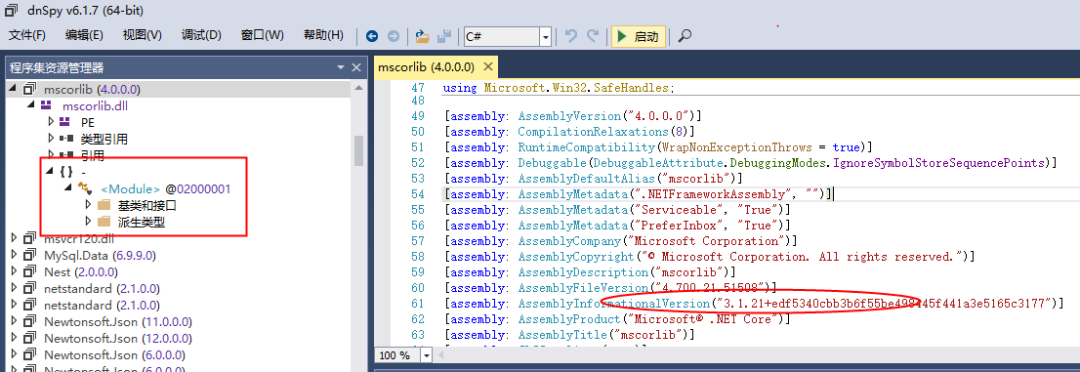Expand the Nest (2.0.0.0) assembly
The height and width of the screenshot is (372, 1080).
(x=14, y=271)
